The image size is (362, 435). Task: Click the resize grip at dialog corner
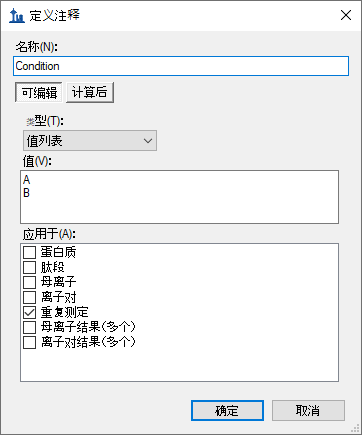pos(355,428)
